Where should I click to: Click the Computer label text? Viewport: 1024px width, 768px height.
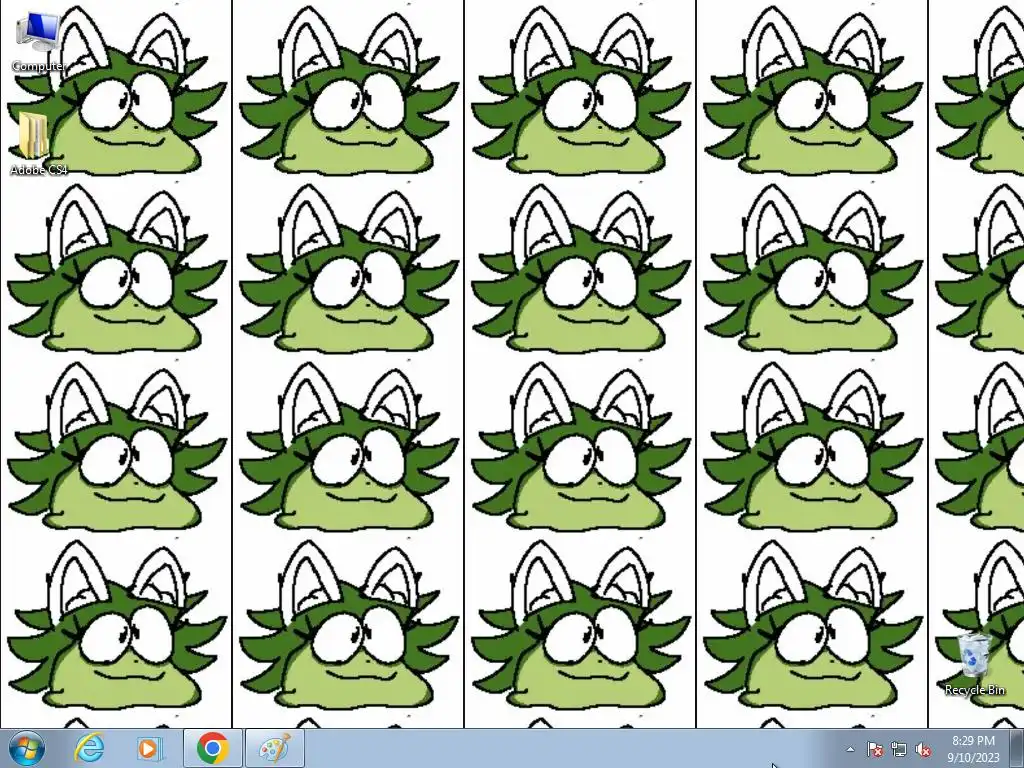coord(39,66)
